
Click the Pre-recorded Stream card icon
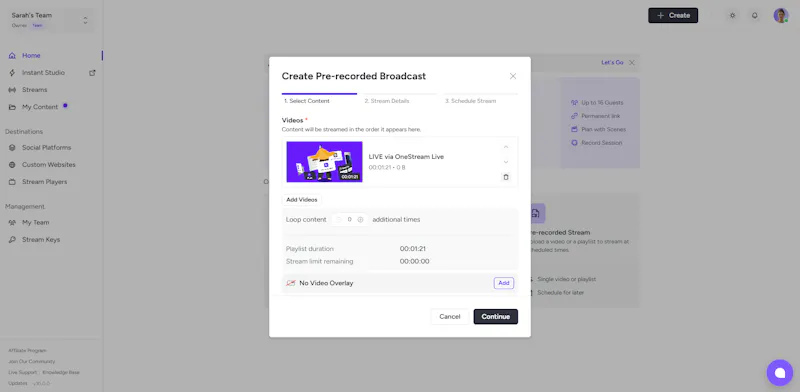[x=535, y=213]
